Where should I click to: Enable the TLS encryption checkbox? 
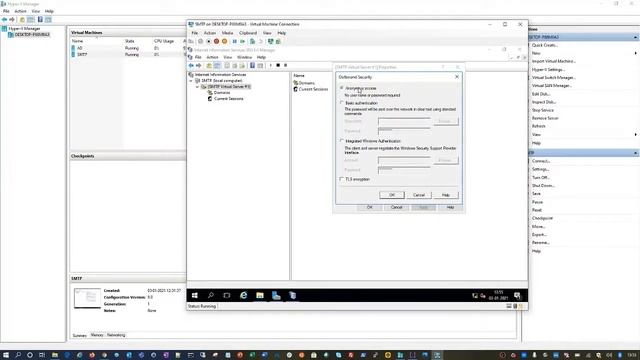tap(342, 179)
